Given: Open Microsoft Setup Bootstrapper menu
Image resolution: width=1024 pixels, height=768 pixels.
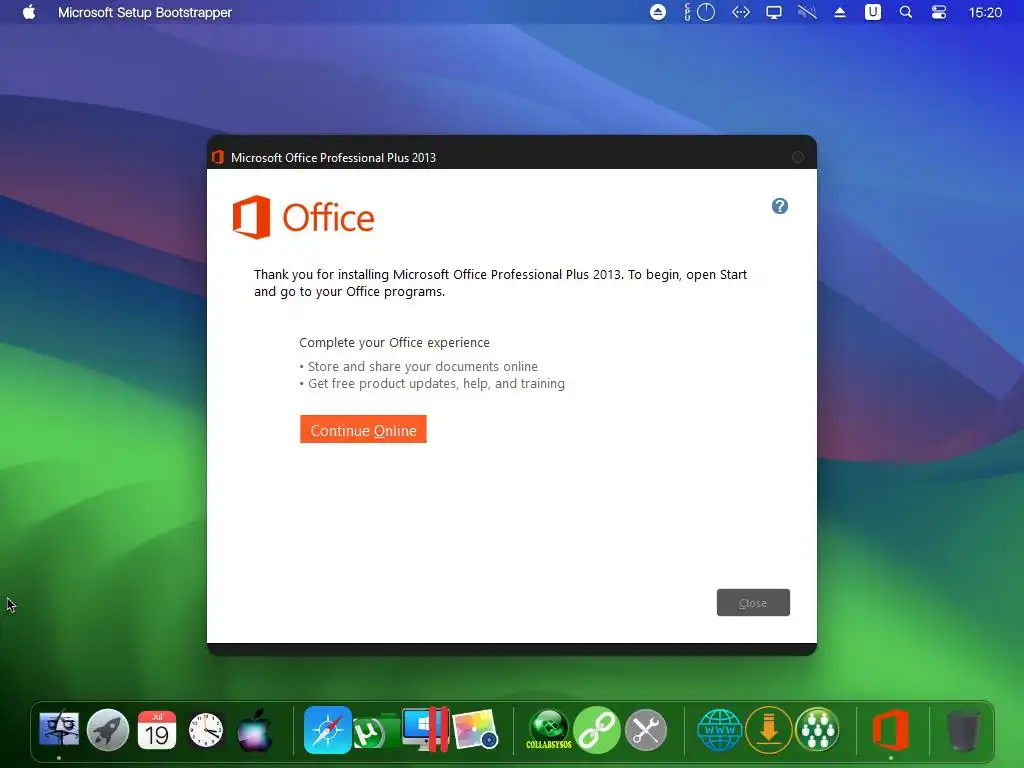Looking at the screenshot, I should tap(145, 12).
